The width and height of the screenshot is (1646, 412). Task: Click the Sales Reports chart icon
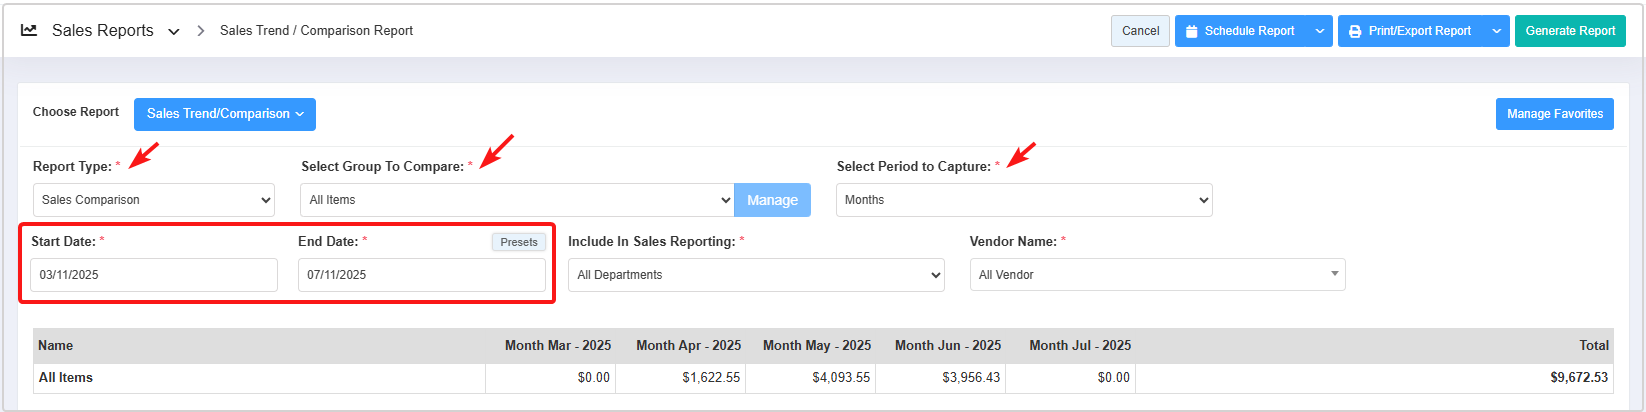point(29,30)
